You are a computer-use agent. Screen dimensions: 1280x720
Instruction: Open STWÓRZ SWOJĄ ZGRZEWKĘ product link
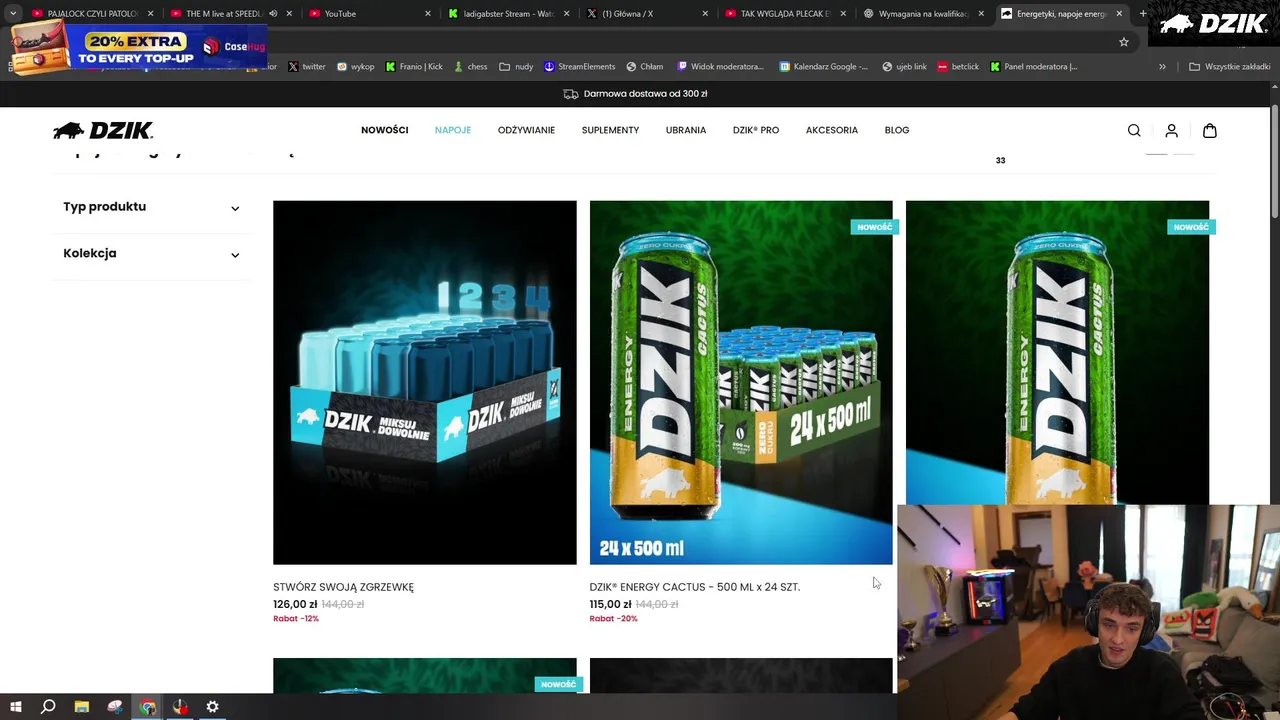(343, 587)
